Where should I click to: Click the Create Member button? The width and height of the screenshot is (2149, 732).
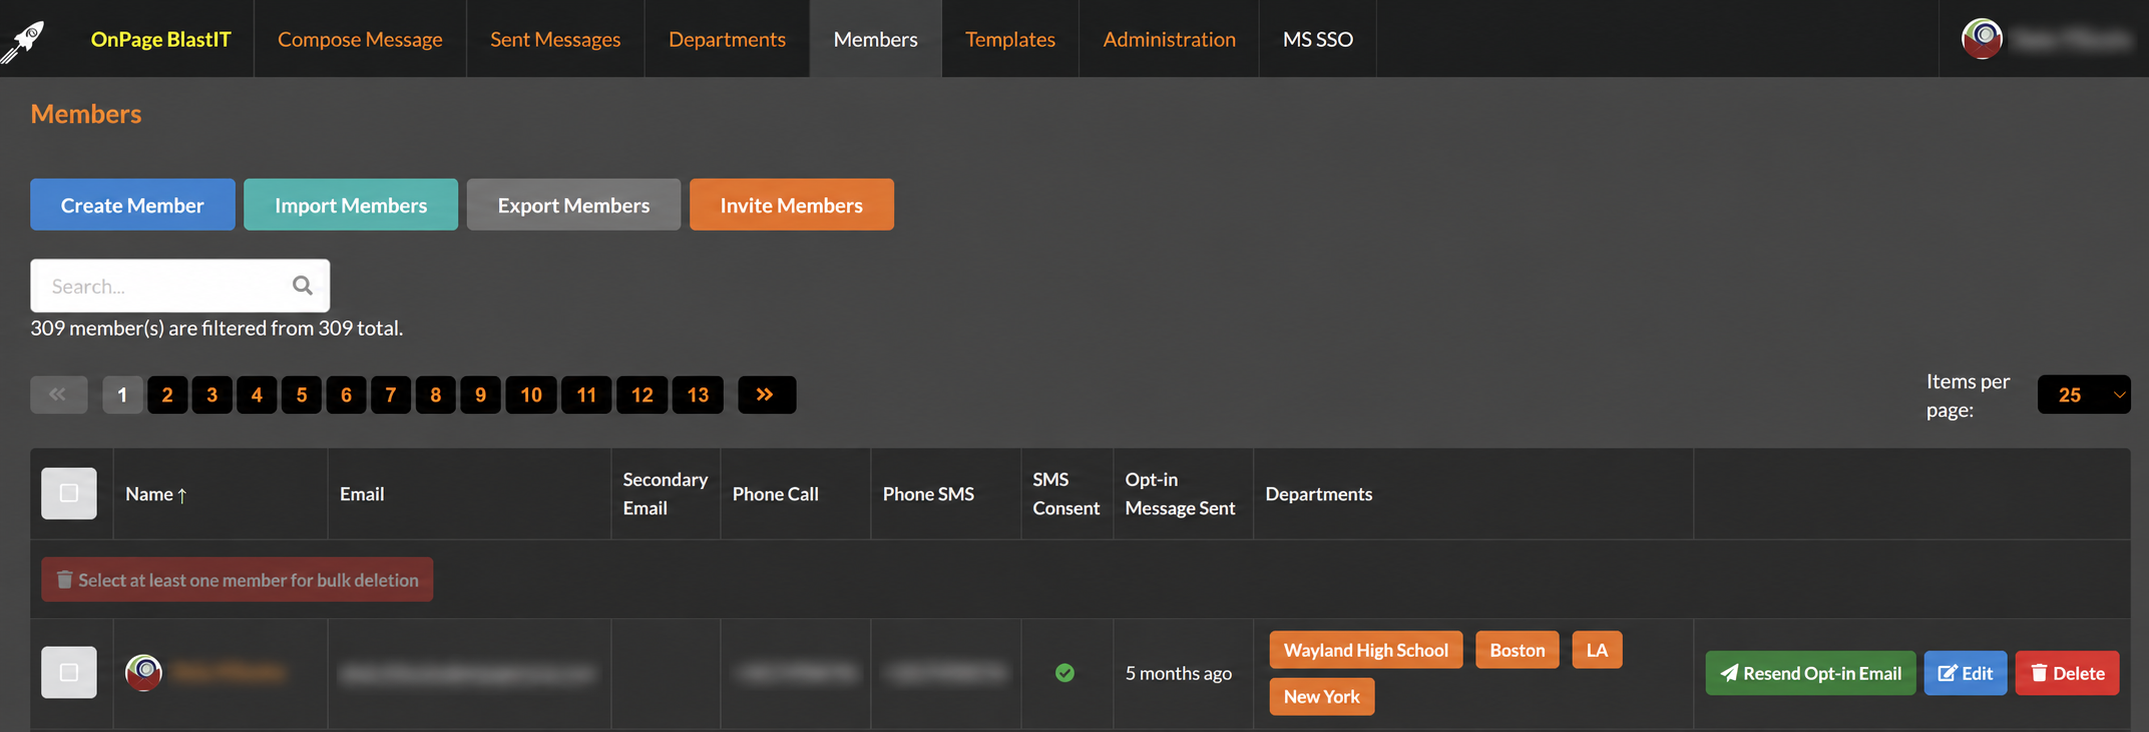(x=133, y=205)
